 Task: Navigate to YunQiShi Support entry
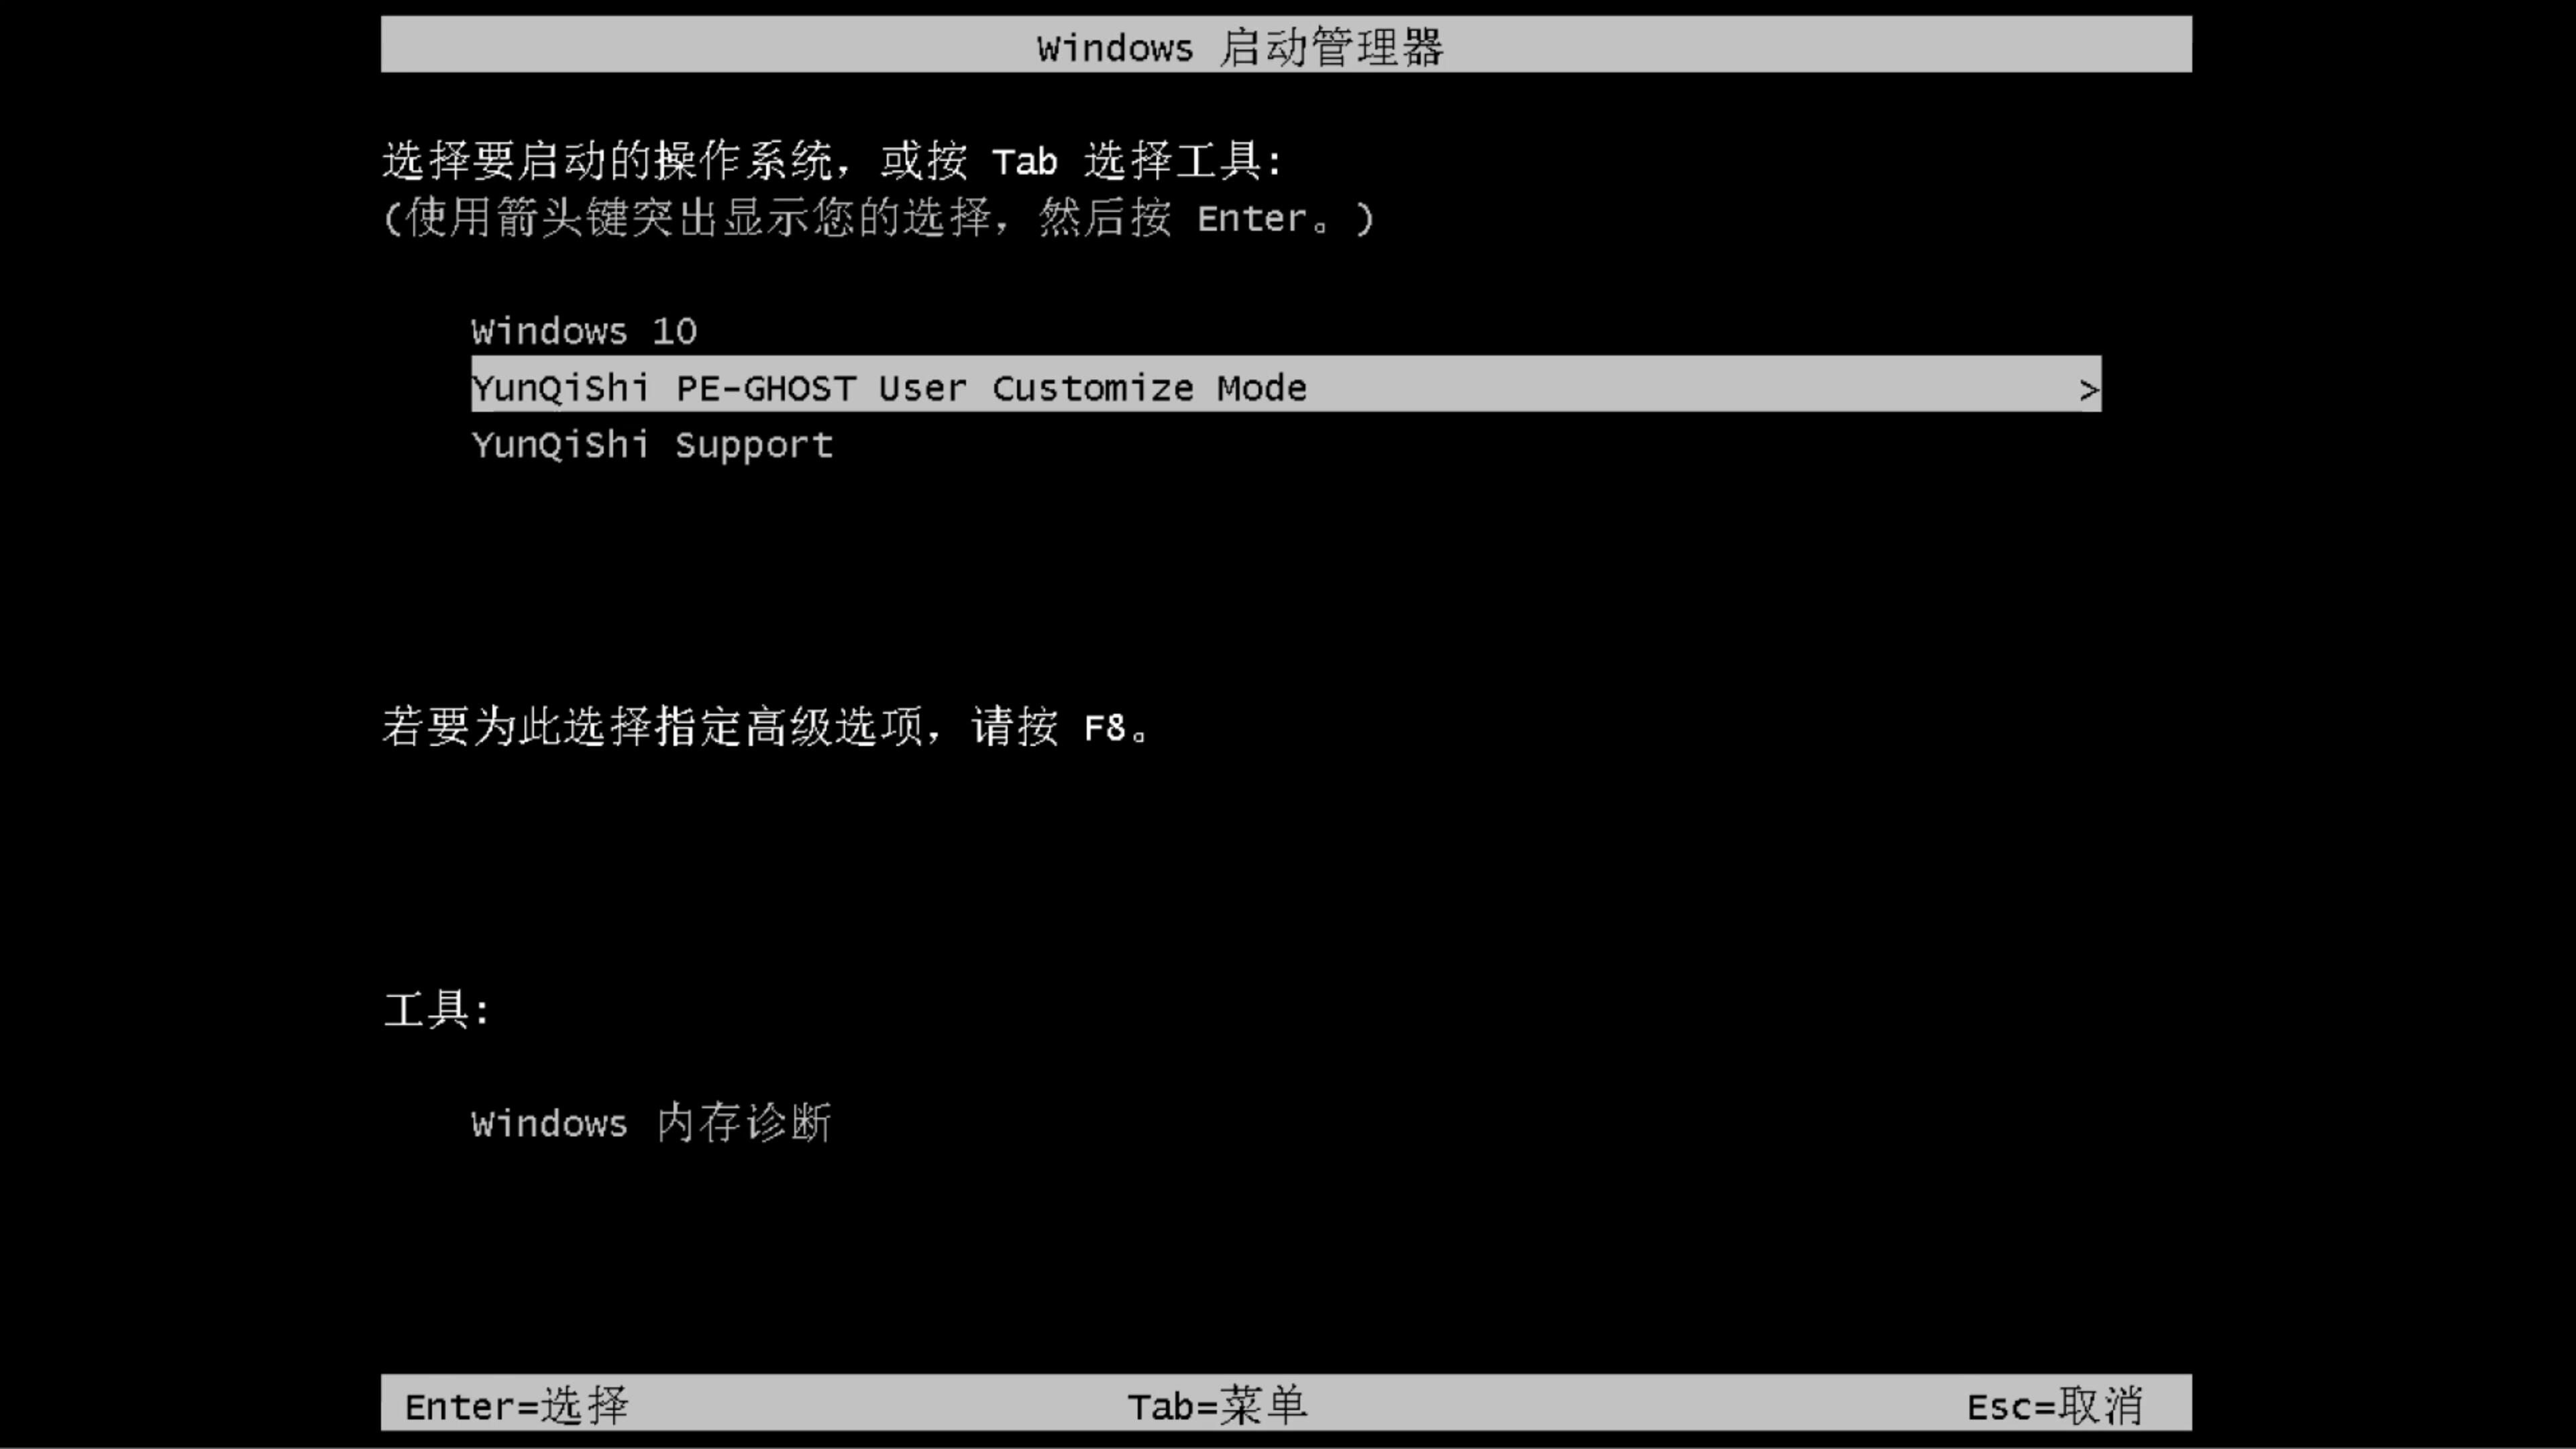pos(651,444)
